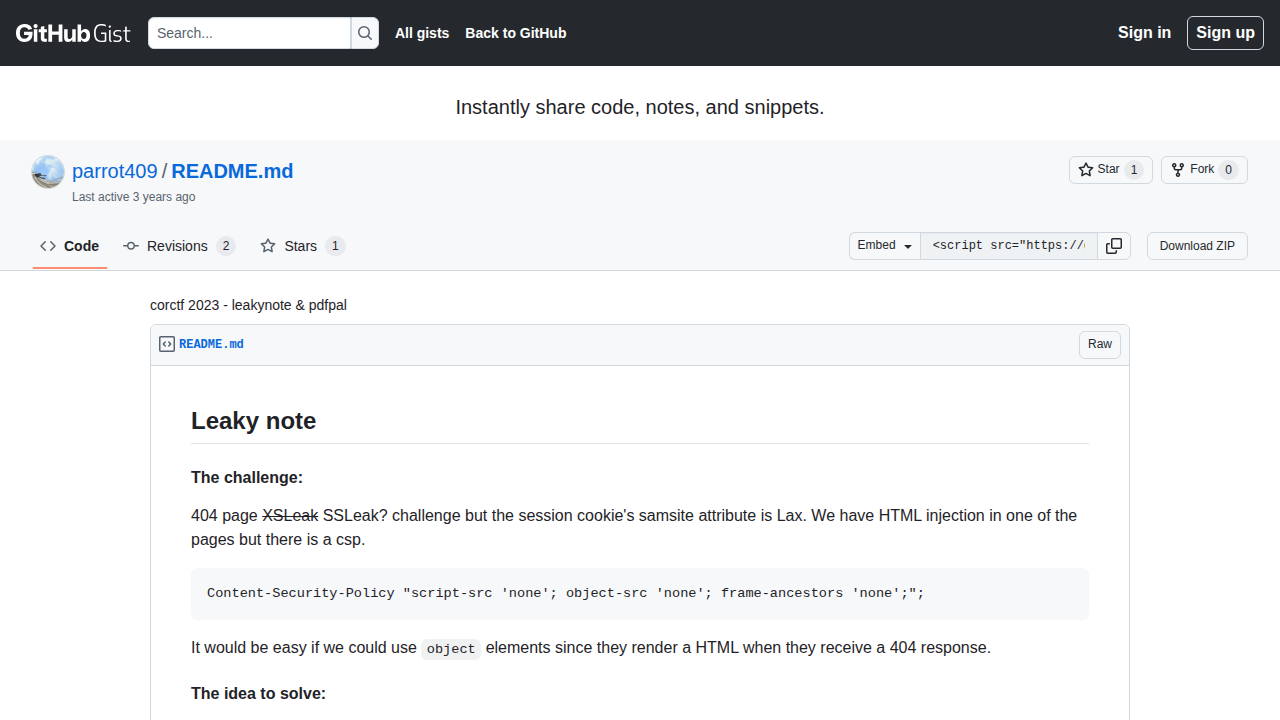Expand the Embed dropdown
This screenshot has width=1280, height=720.
885,246
